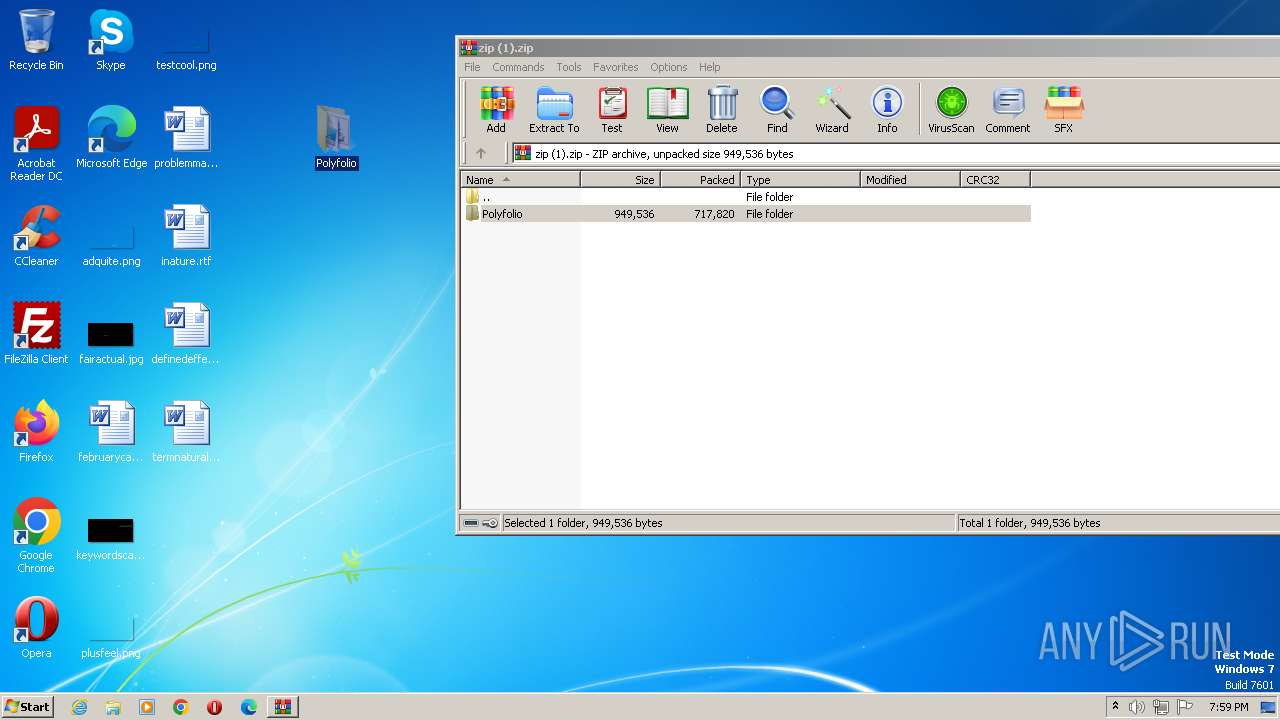This screenshot has height=720, width=1280.
Task: Sort by the Type column header
Action: pos(800,180)
